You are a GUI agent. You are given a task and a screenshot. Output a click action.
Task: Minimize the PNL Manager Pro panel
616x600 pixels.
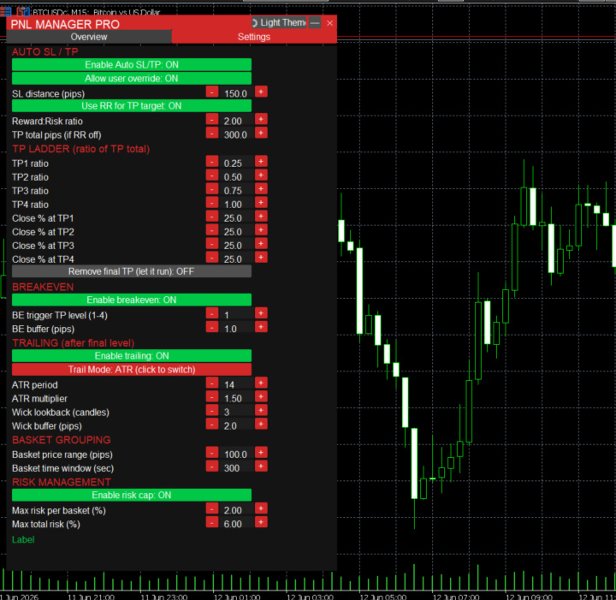(x=315, y=23)
